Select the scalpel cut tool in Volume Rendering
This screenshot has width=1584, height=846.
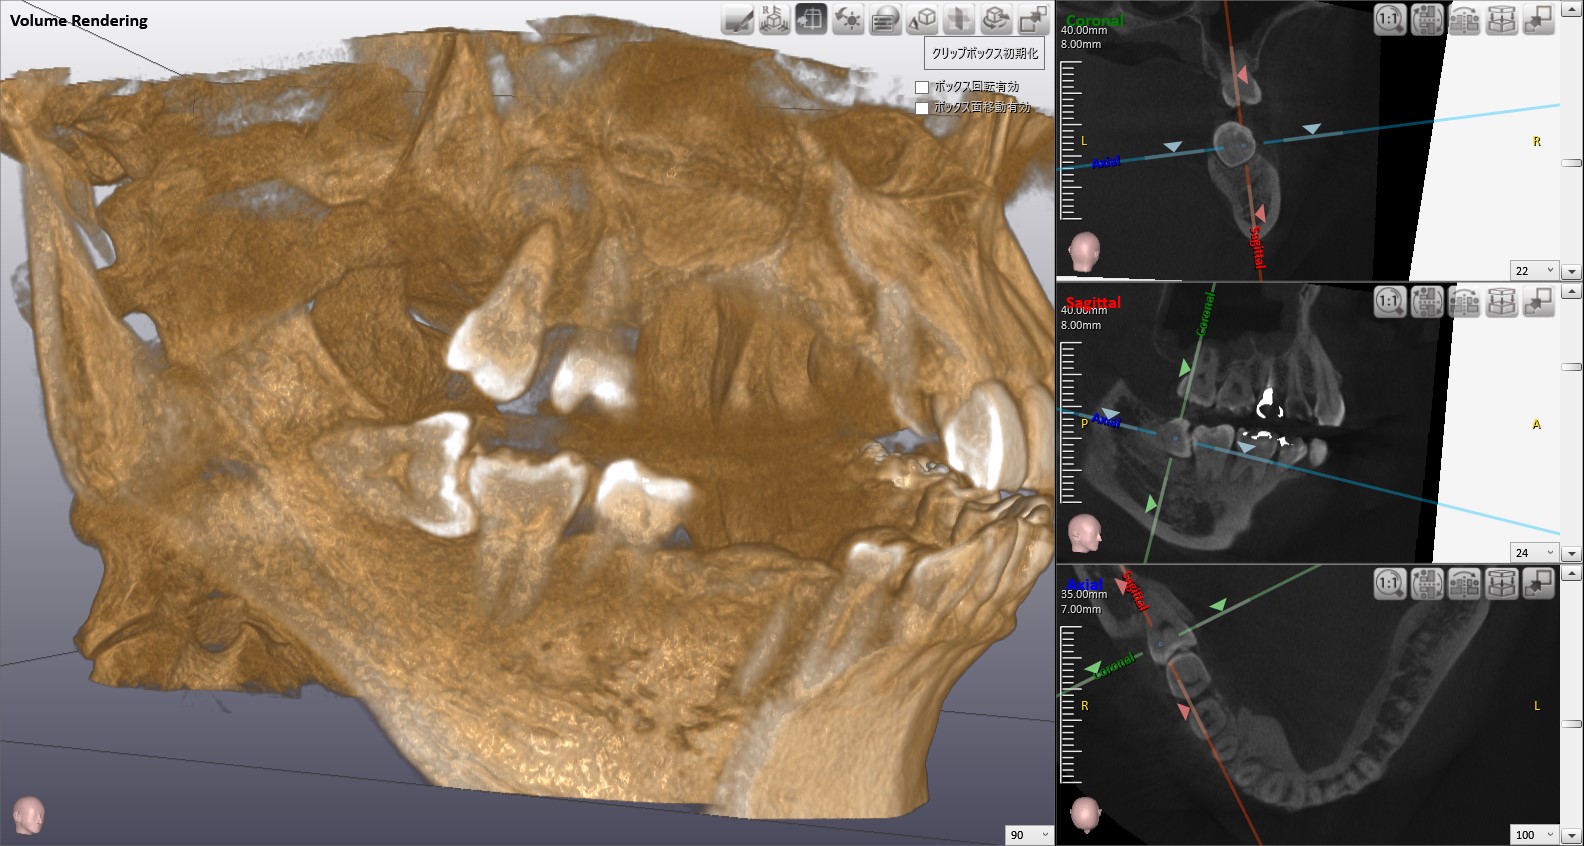coord(737,19)
